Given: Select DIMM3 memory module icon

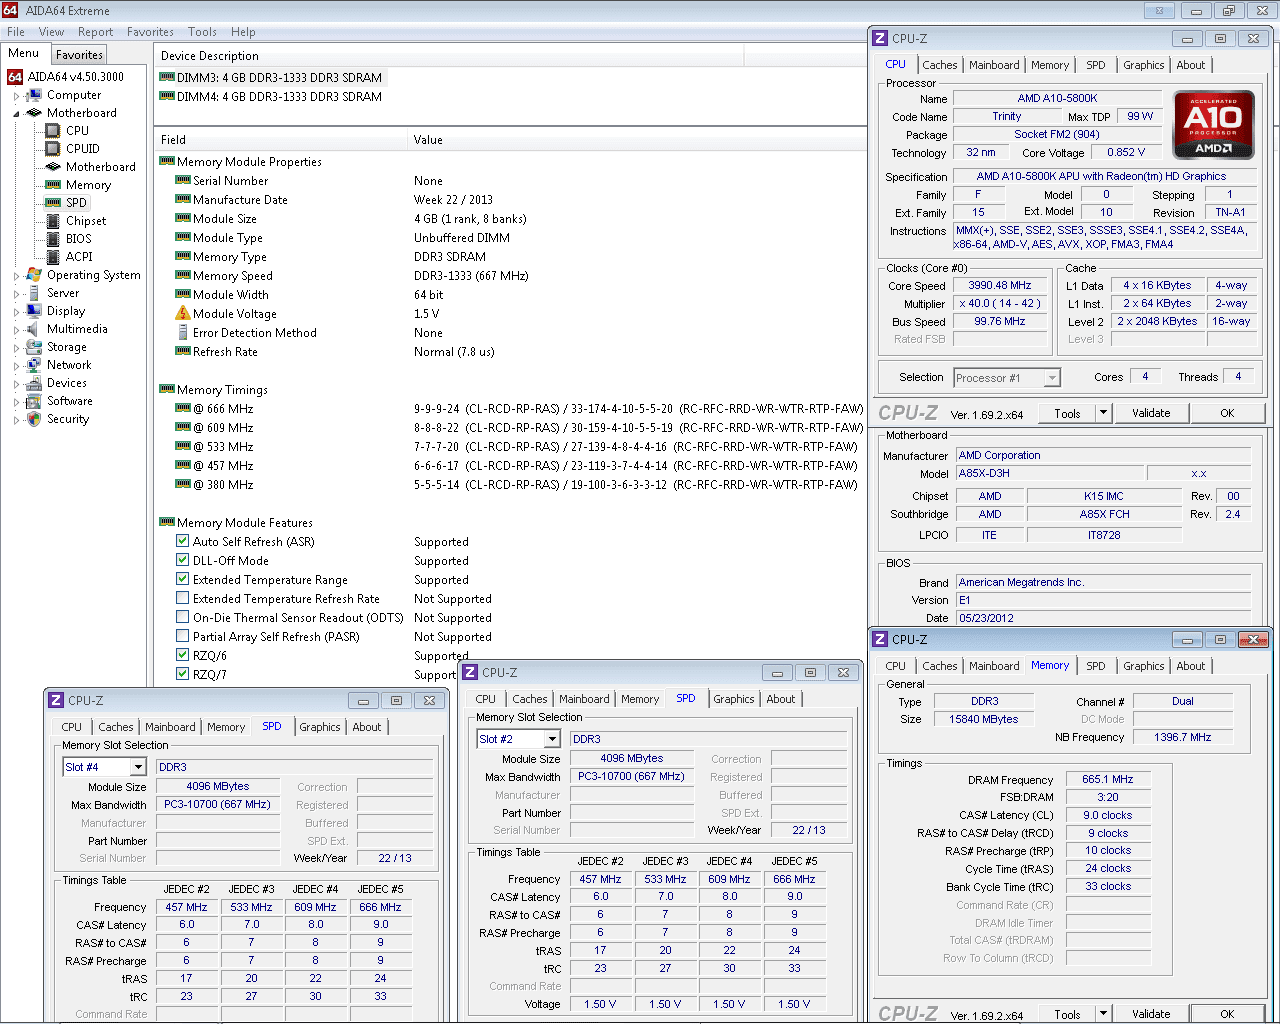Looking at the screenshot, I should (x=167, y=77).
